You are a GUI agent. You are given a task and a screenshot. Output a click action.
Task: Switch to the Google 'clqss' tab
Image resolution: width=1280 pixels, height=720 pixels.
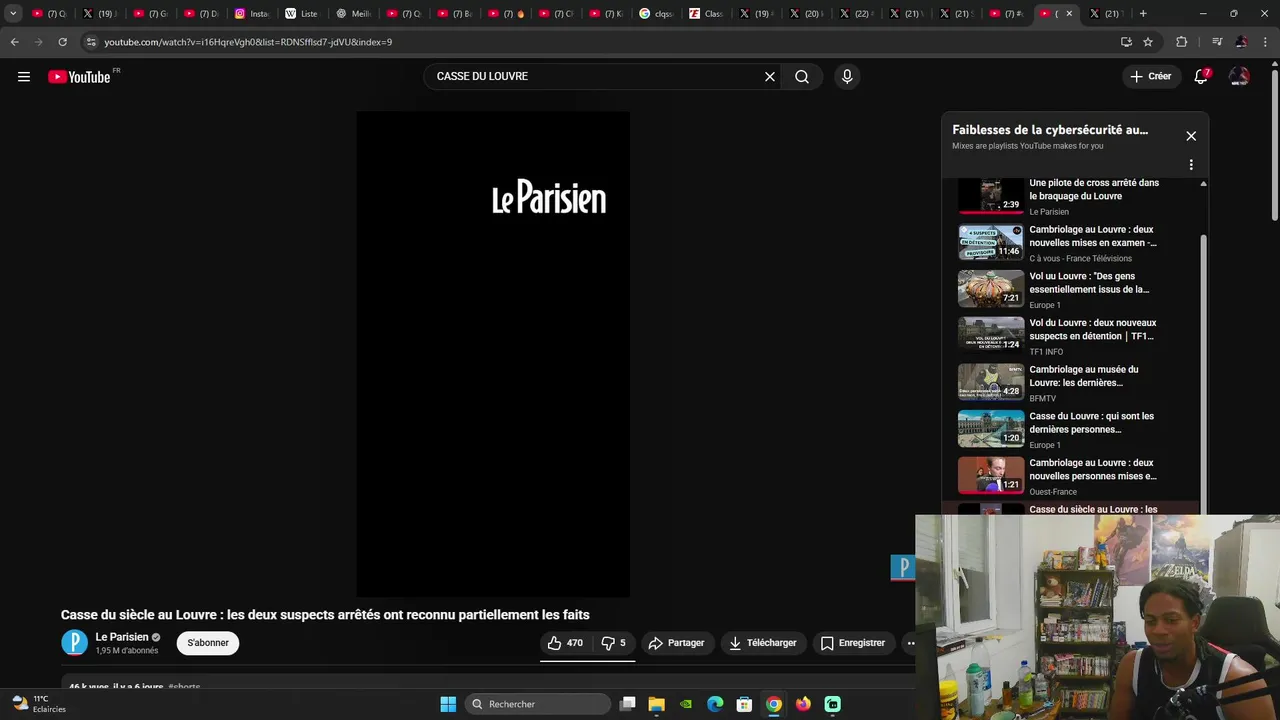click(657, 14)
